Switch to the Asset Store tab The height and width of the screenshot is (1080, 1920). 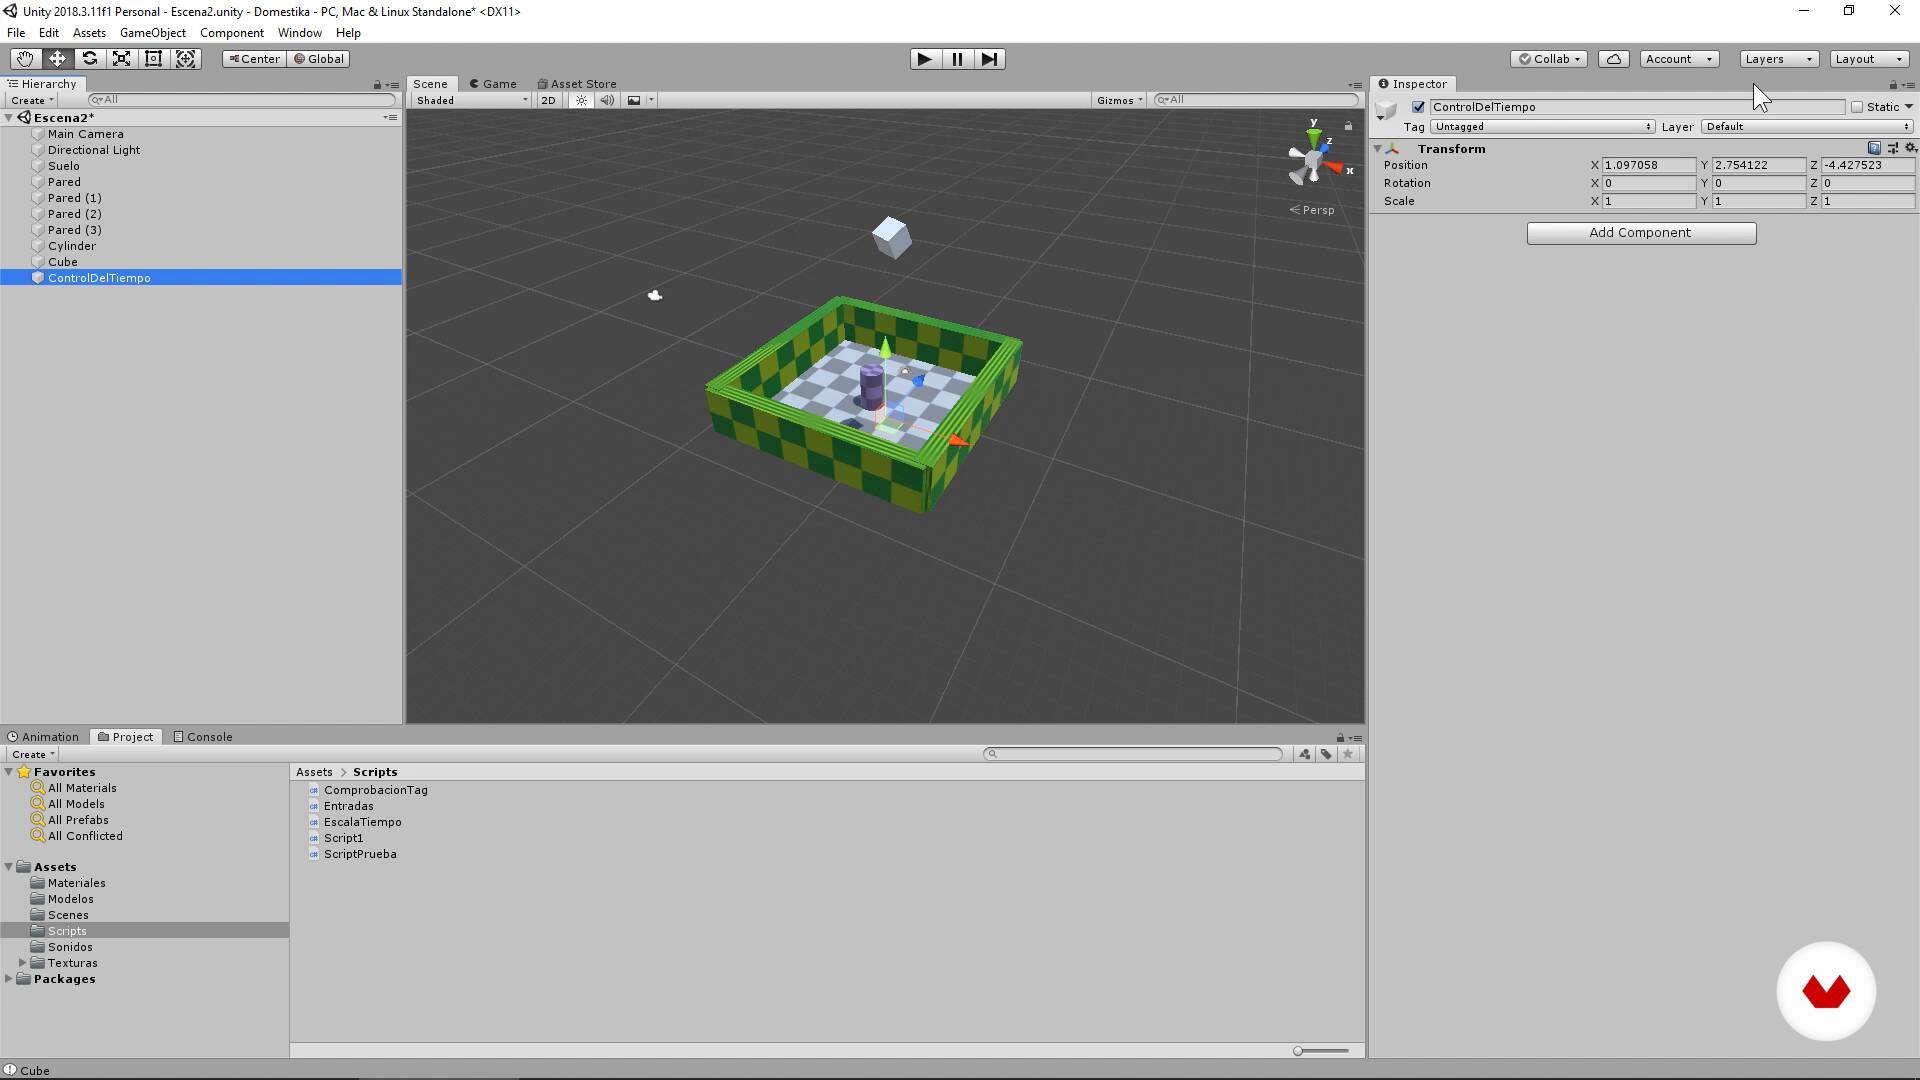tap(577, 84)
